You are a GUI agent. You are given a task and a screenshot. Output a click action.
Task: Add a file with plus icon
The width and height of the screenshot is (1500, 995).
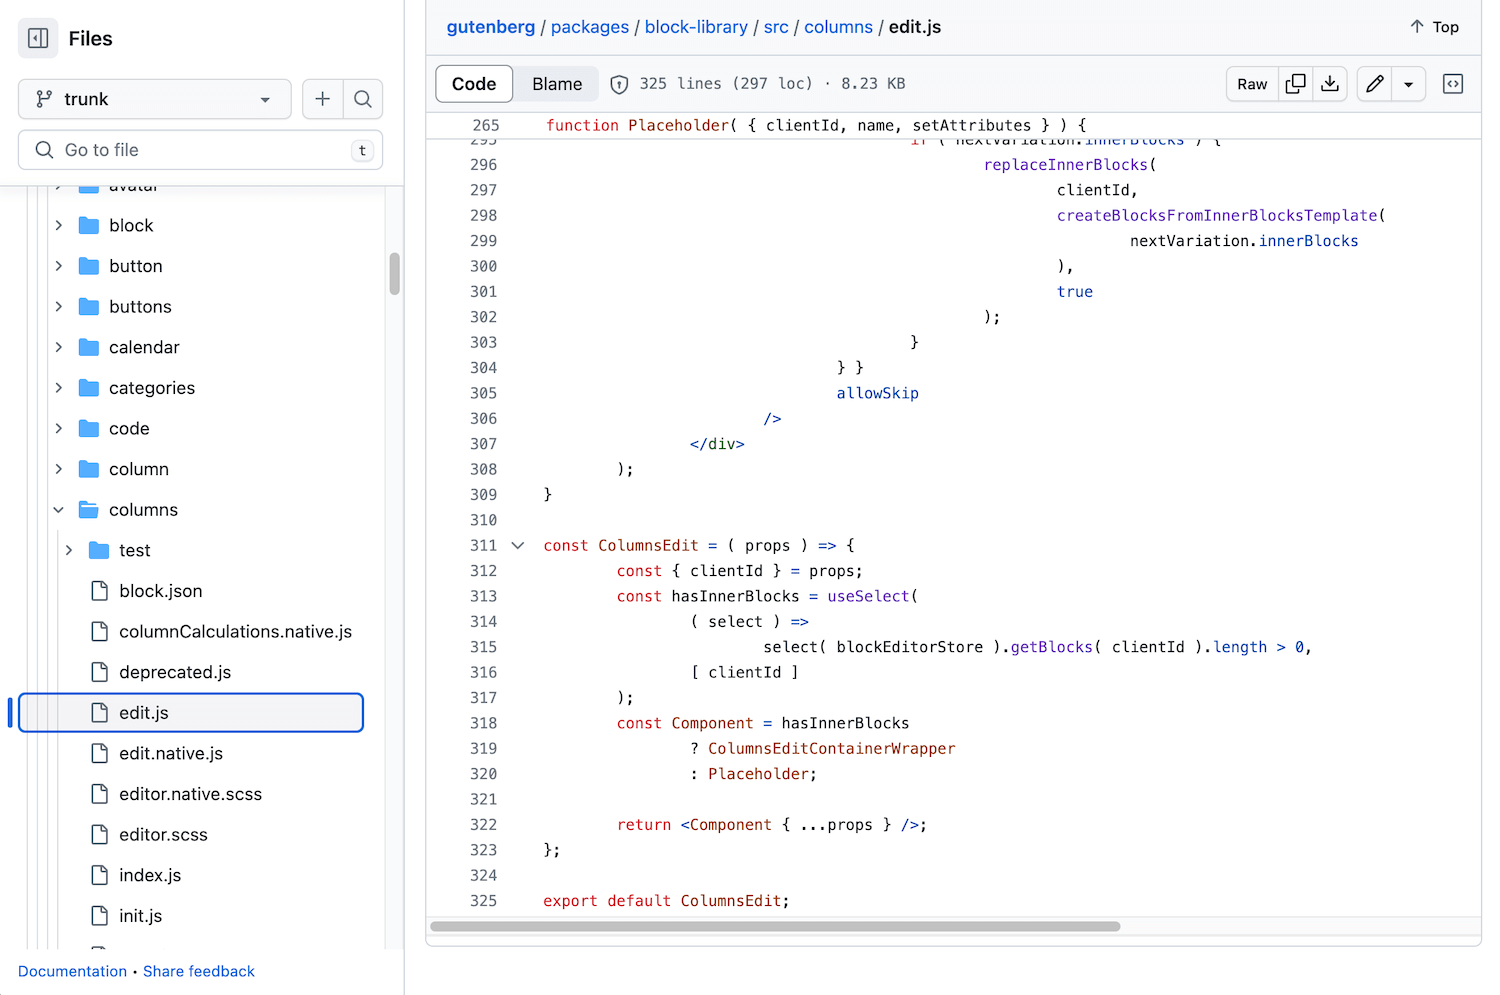coord(322,99)
